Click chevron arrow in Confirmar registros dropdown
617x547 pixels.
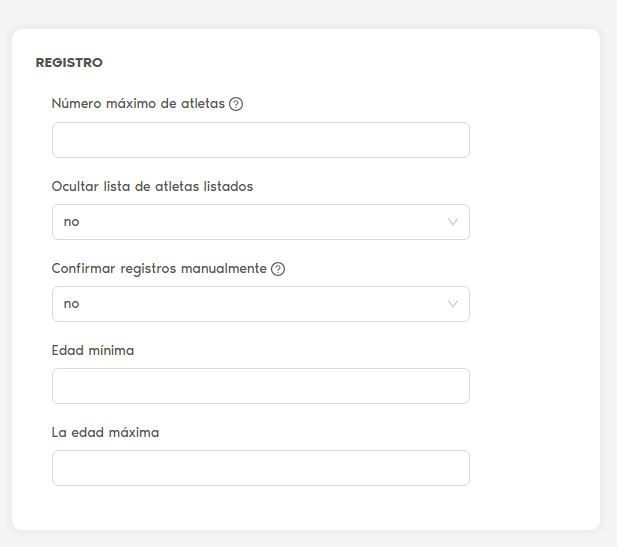(453, 304)
